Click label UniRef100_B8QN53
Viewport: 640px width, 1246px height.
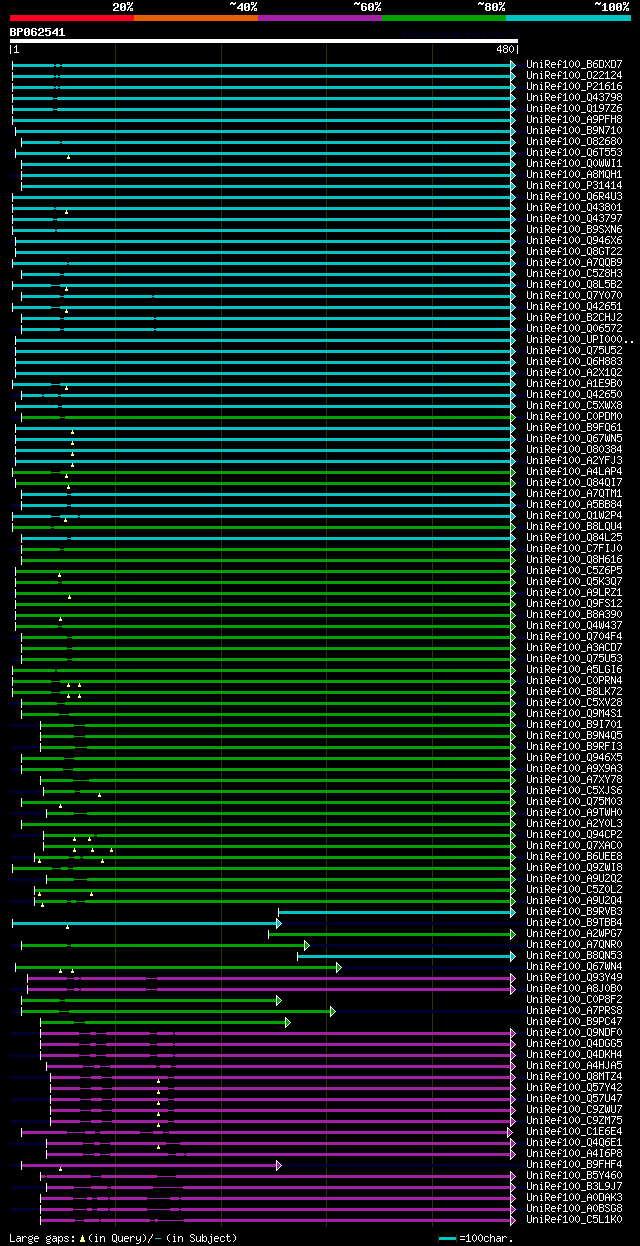(576, 955)
